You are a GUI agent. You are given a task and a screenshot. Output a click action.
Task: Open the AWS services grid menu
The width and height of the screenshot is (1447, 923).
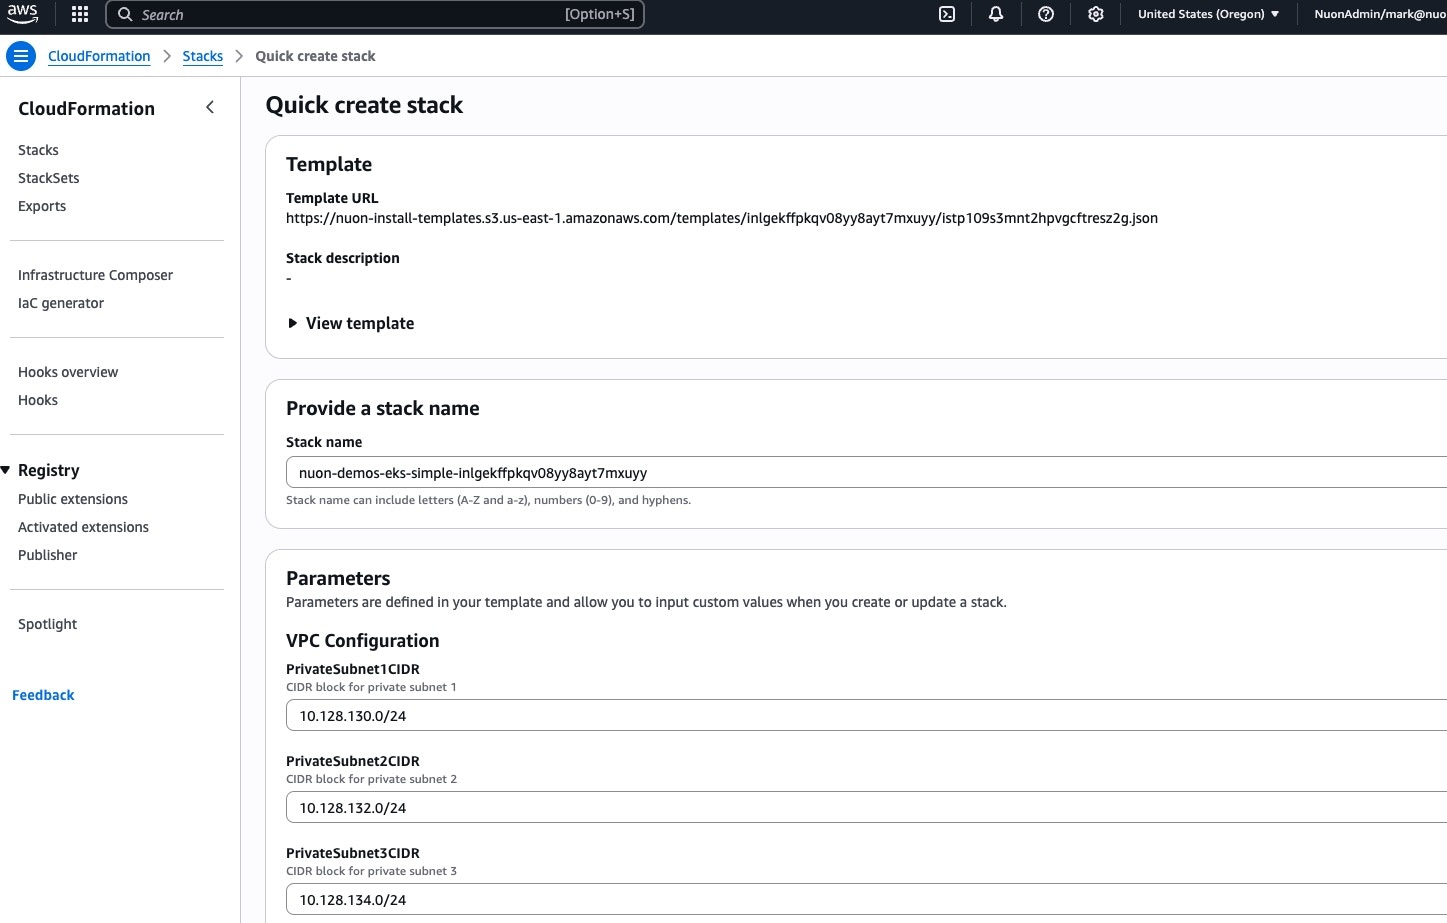[80, 14]
